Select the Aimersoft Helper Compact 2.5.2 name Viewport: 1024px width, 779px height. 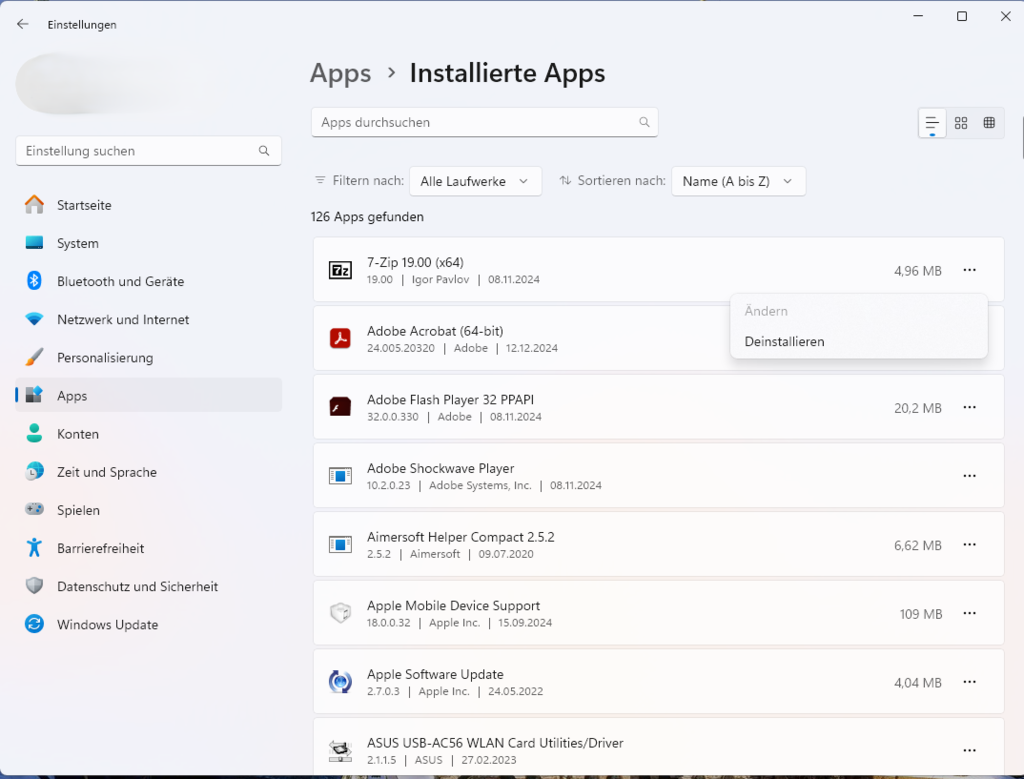460,537
